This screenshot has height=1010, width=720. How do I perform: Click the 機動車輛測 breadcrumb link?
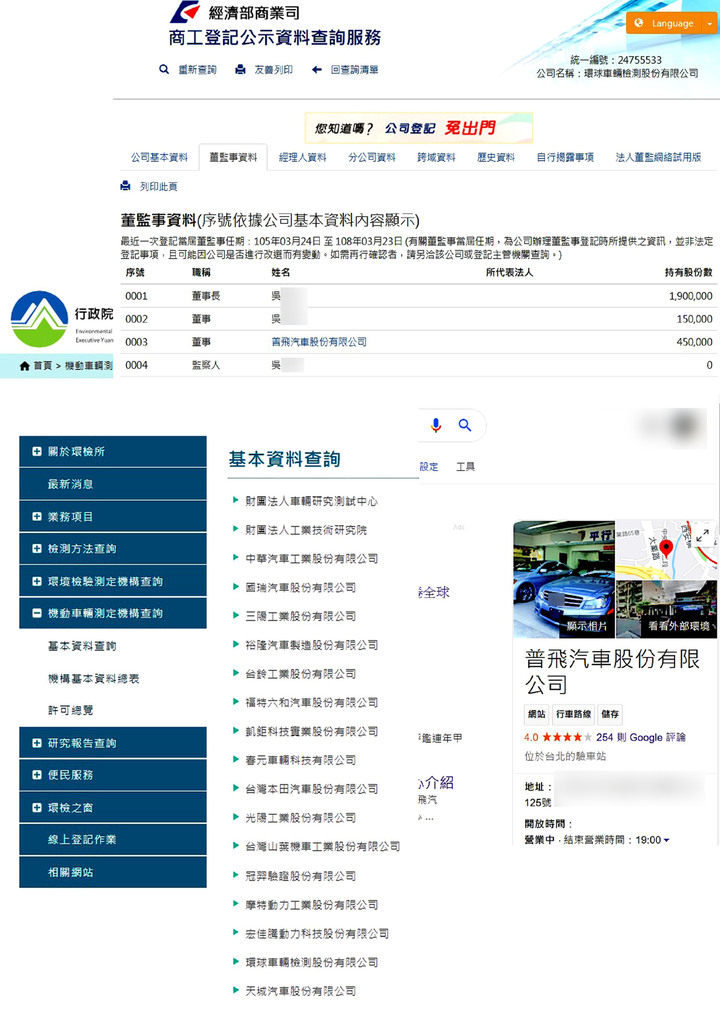point(89,366)
